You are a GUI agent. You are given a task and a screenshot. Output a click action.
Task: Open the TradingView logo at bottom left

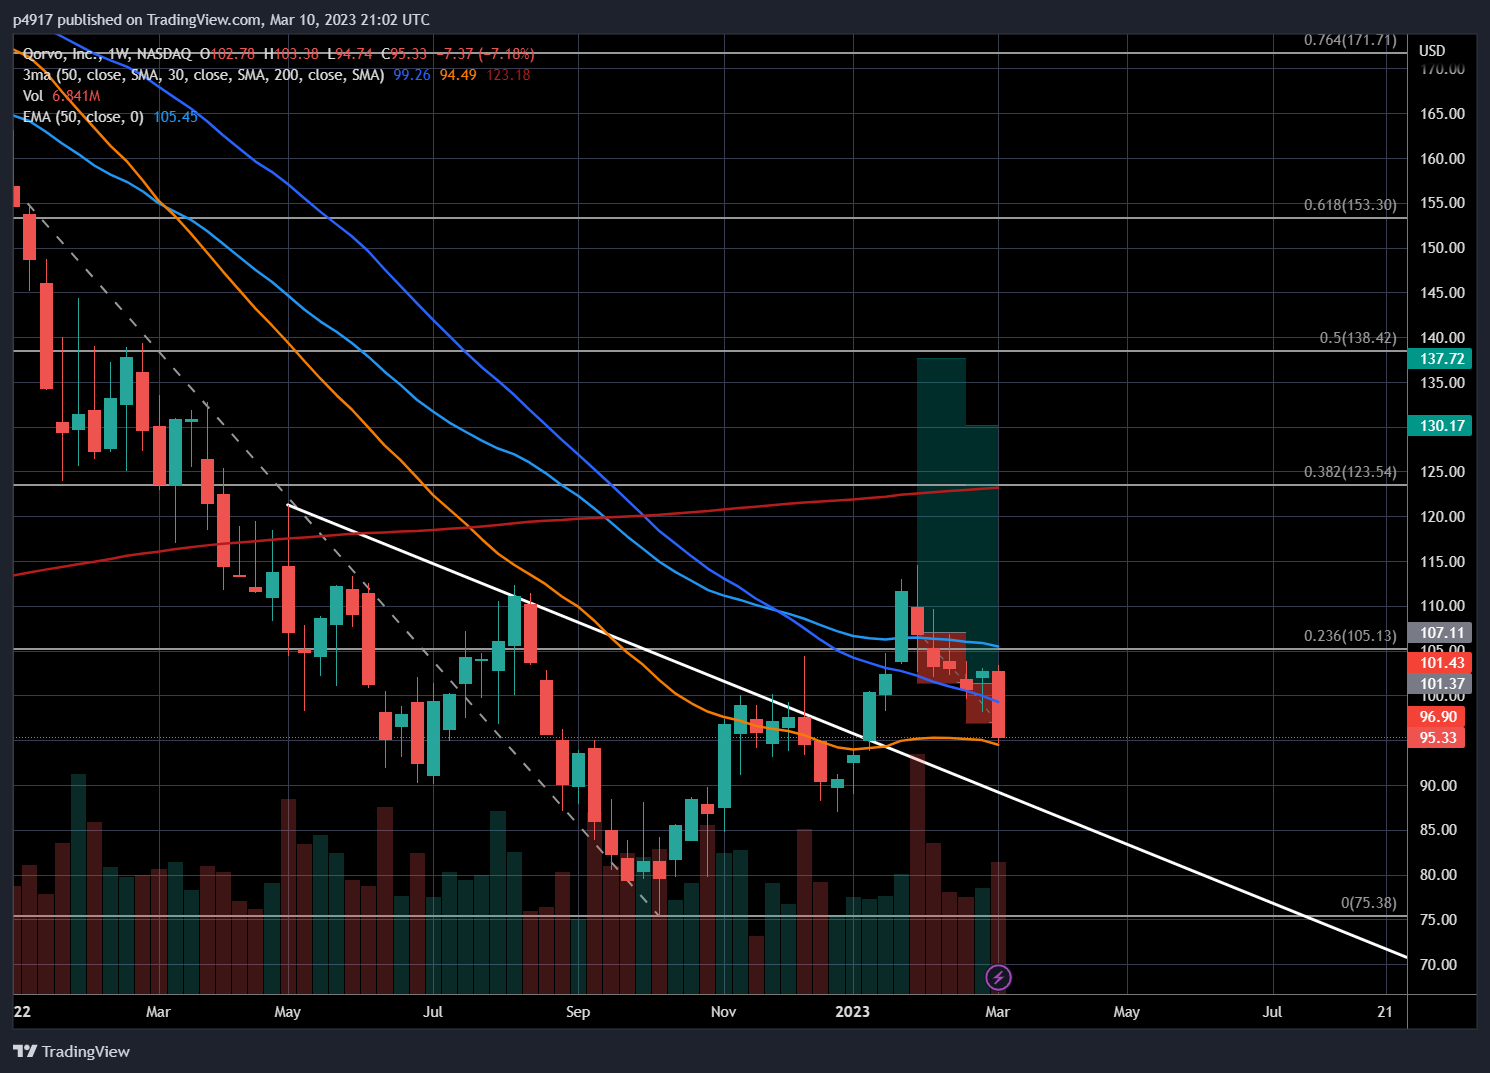[72, 1051]
